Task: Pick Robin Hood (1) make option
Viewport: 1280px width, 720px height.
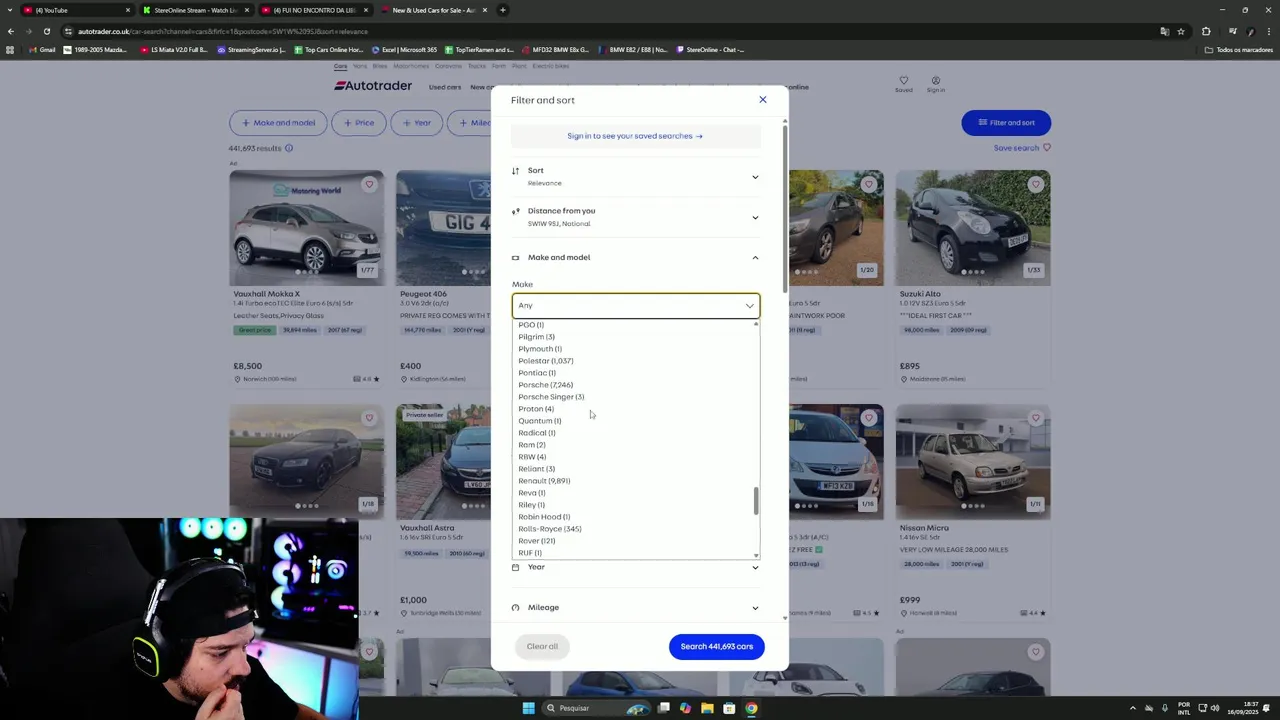Action: tap(544, 517)
